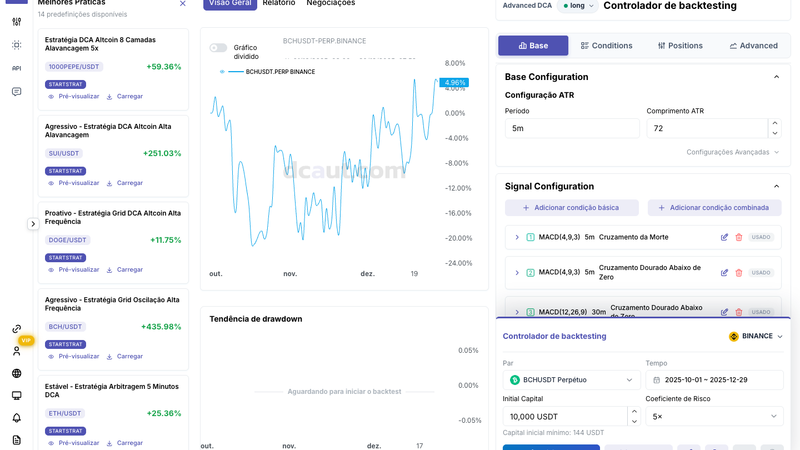The height and width of the screenshot is (450, 800).
Task: Click the BCH coin icon in Par field
Action: pos(515,380)
